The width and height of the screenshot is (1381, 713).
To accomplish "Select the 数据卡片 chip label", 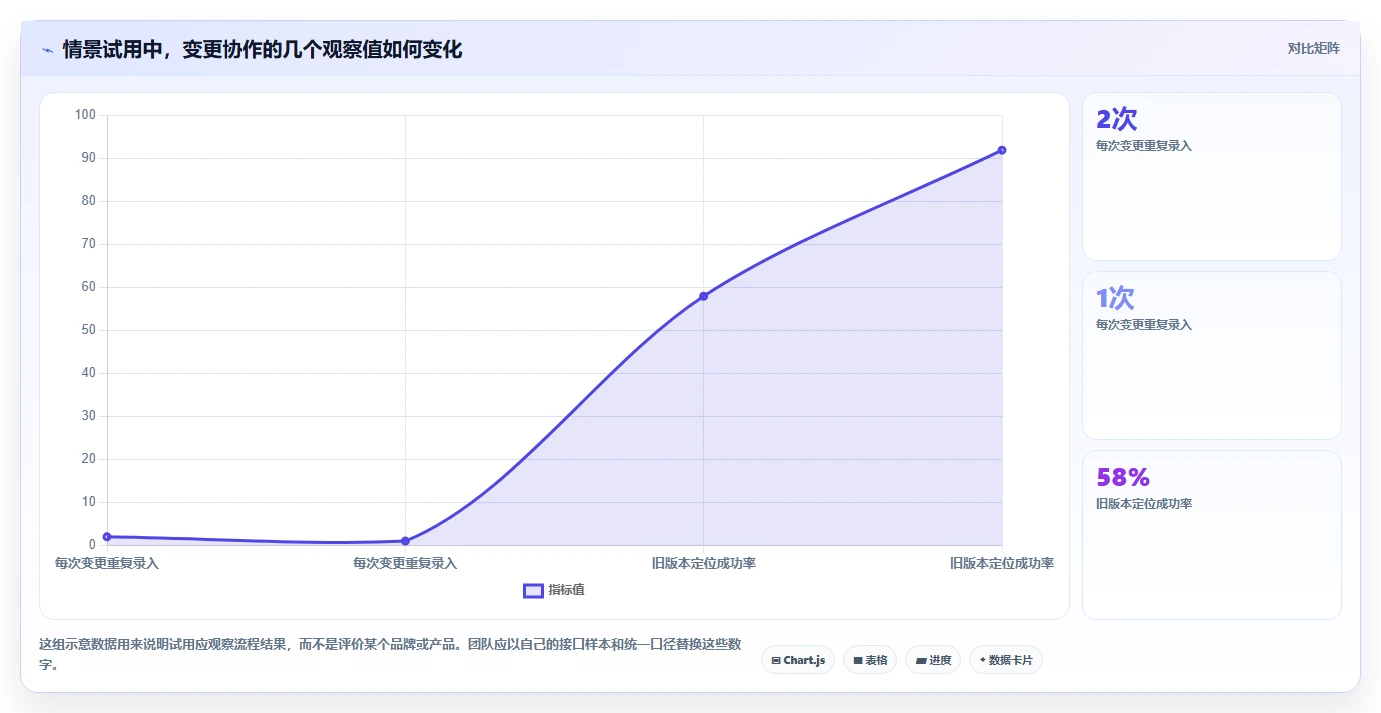I will tap(1010, 660).
